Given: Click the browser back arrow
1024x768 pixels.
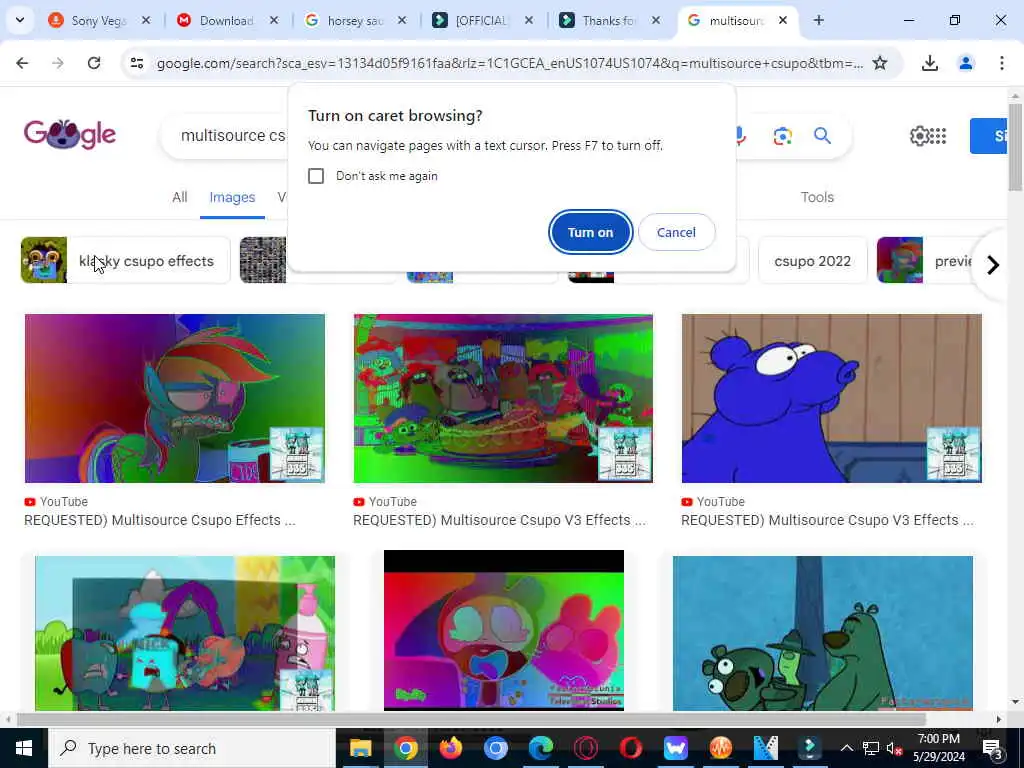Looking at the screenshot, I should [22, 63].
